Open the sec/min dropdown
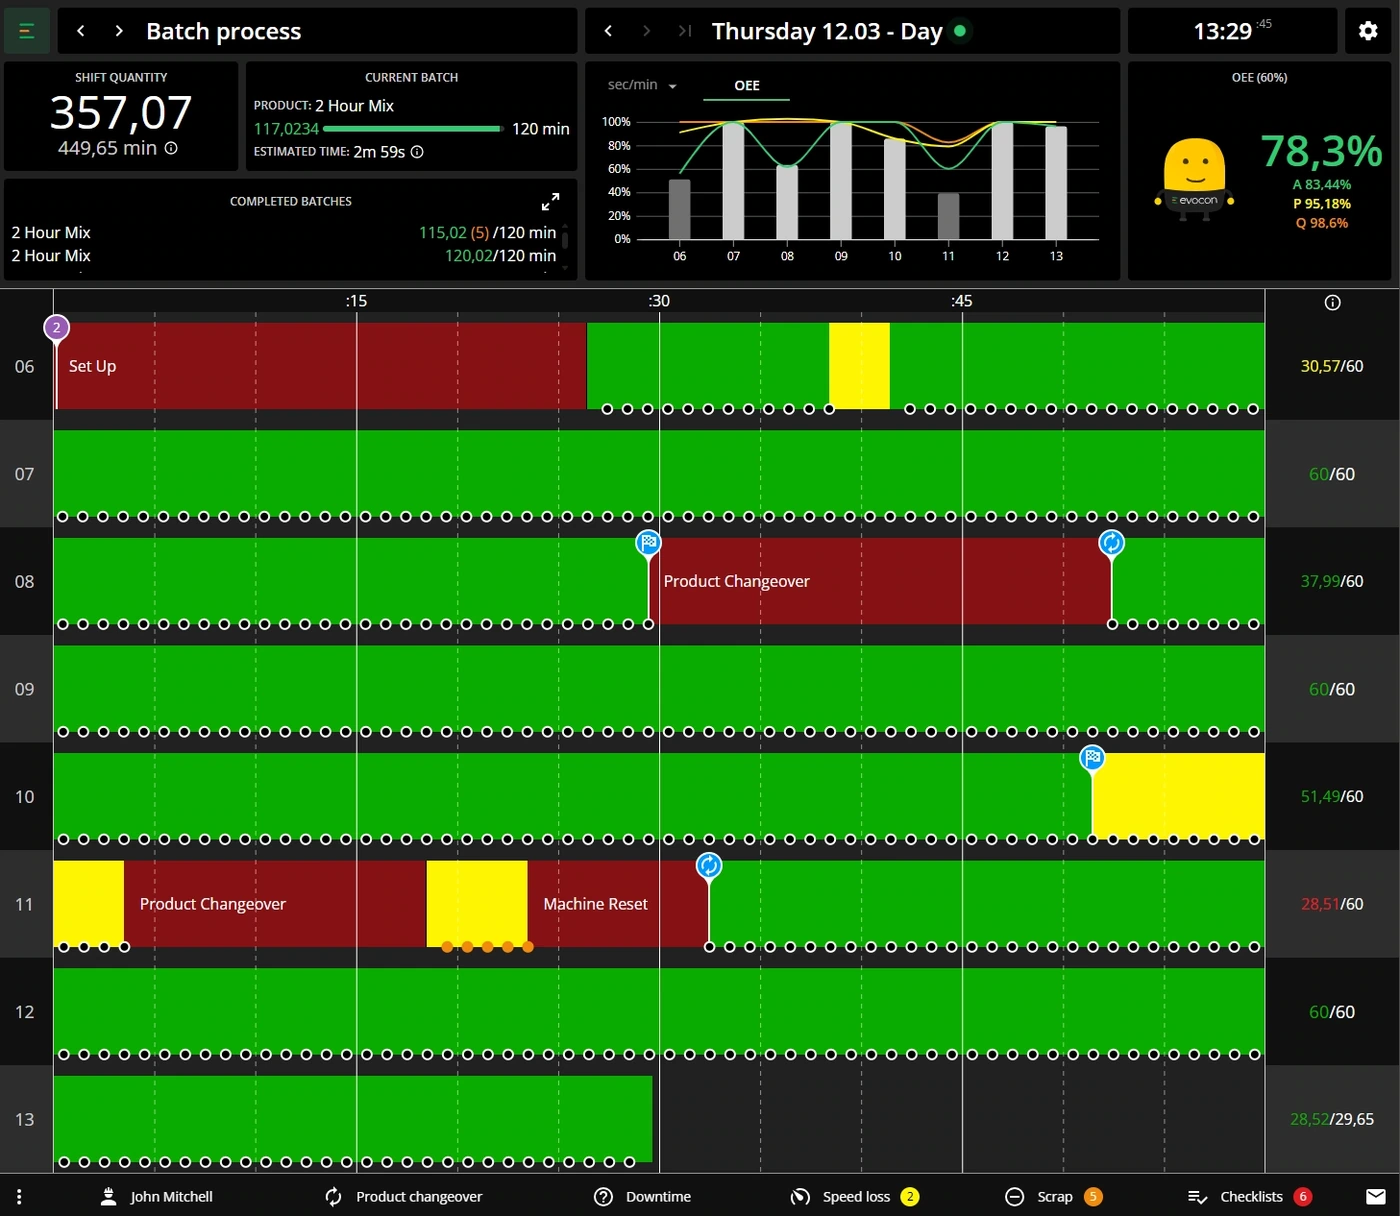Viewport: 1400px width, 1216px height. point(642,85)
